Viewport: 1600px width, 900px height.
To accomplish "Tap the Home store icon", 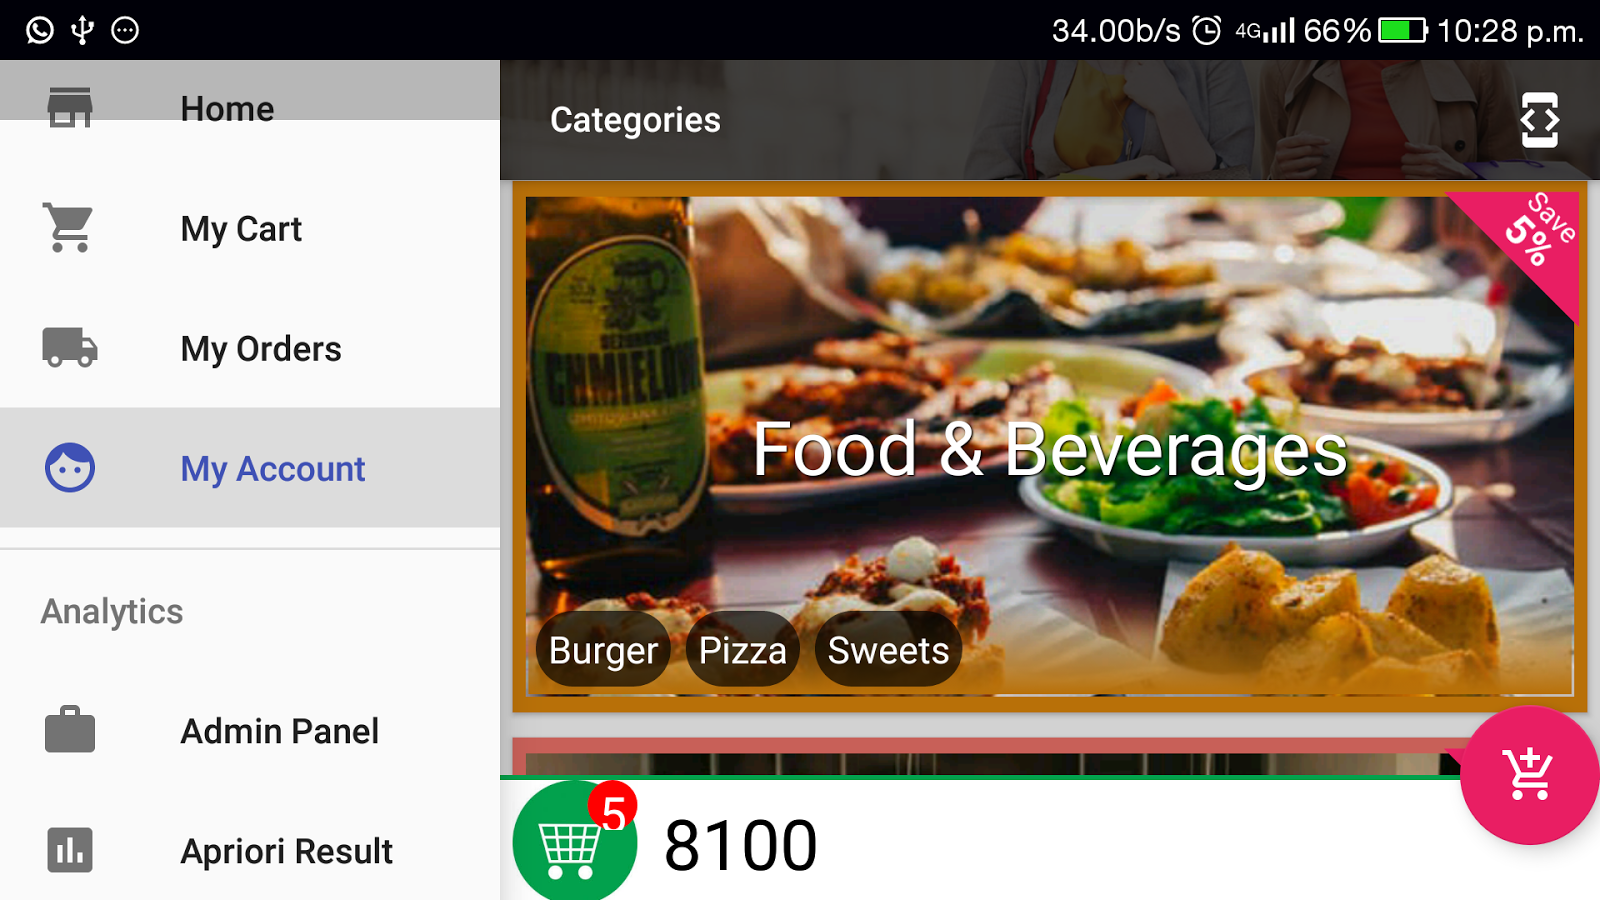I will [x=70, y=106].
